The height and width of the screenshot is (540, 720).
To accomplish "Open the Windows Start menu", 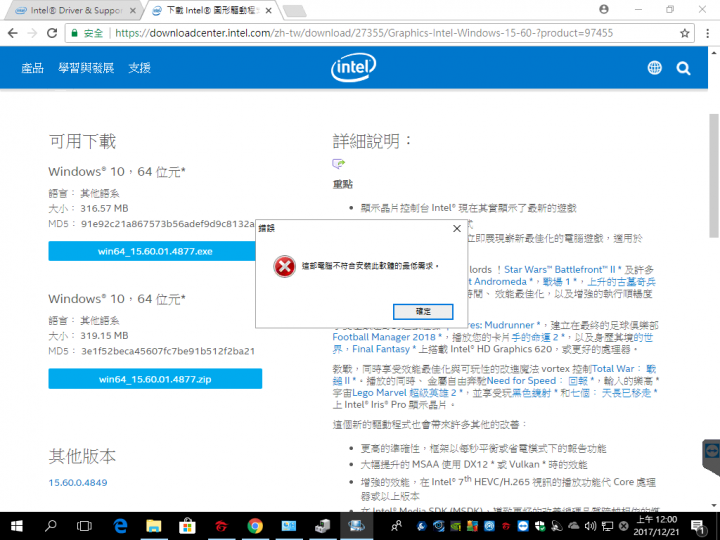I will pyautogui.click(x=17, y=526).
